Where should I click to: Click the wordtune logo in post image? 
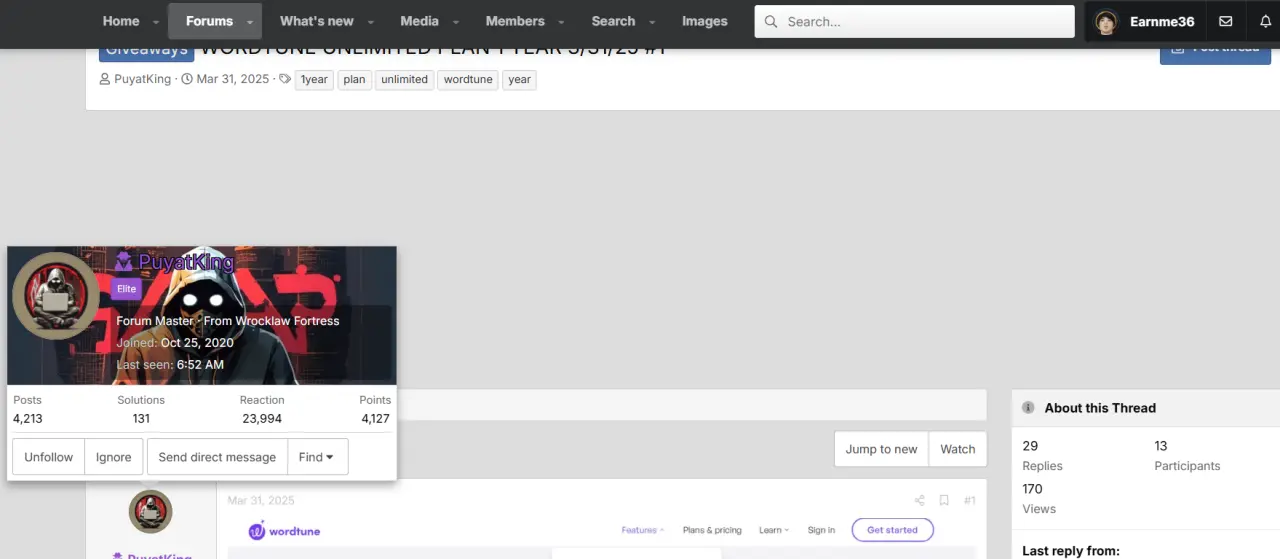click(284, 531)
